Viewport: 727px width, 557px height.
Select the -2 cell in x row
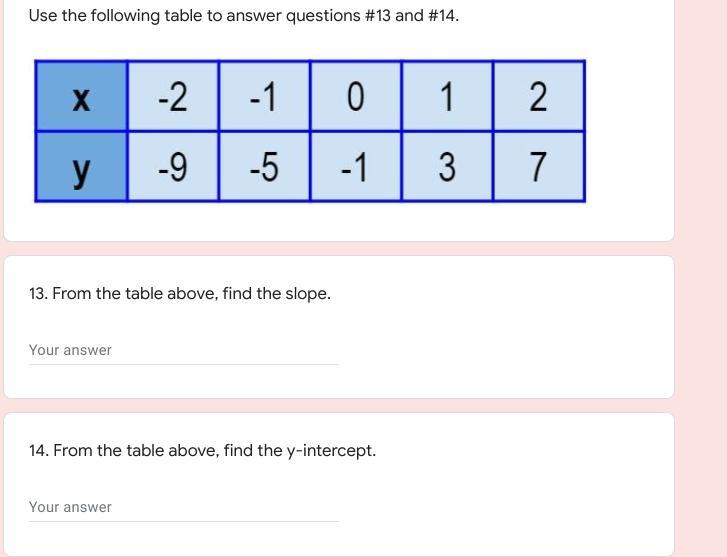coord(172,97)
